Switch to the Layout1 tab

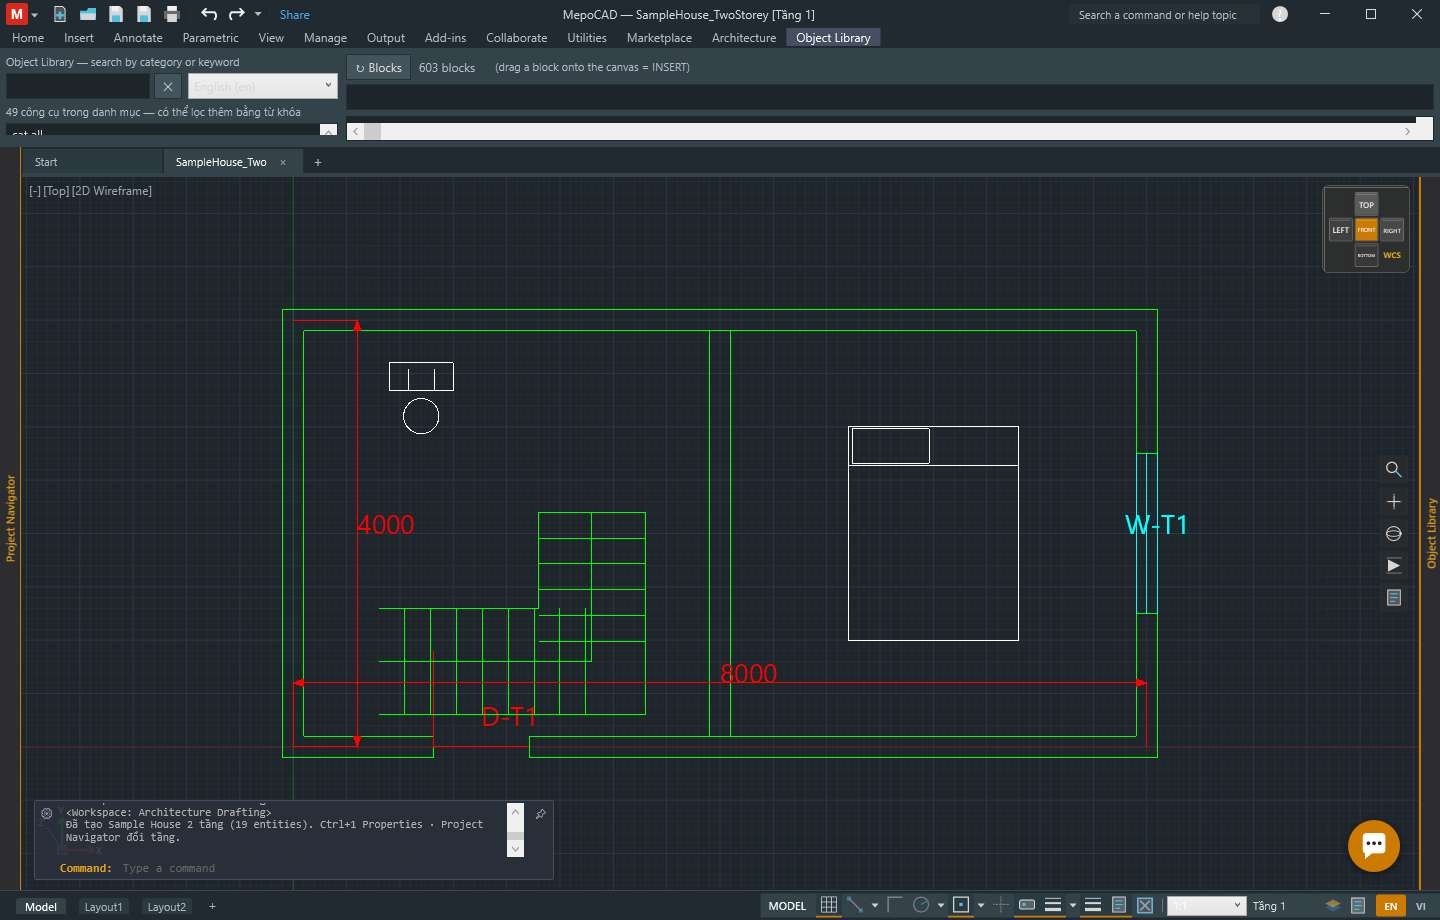[103, 907]
